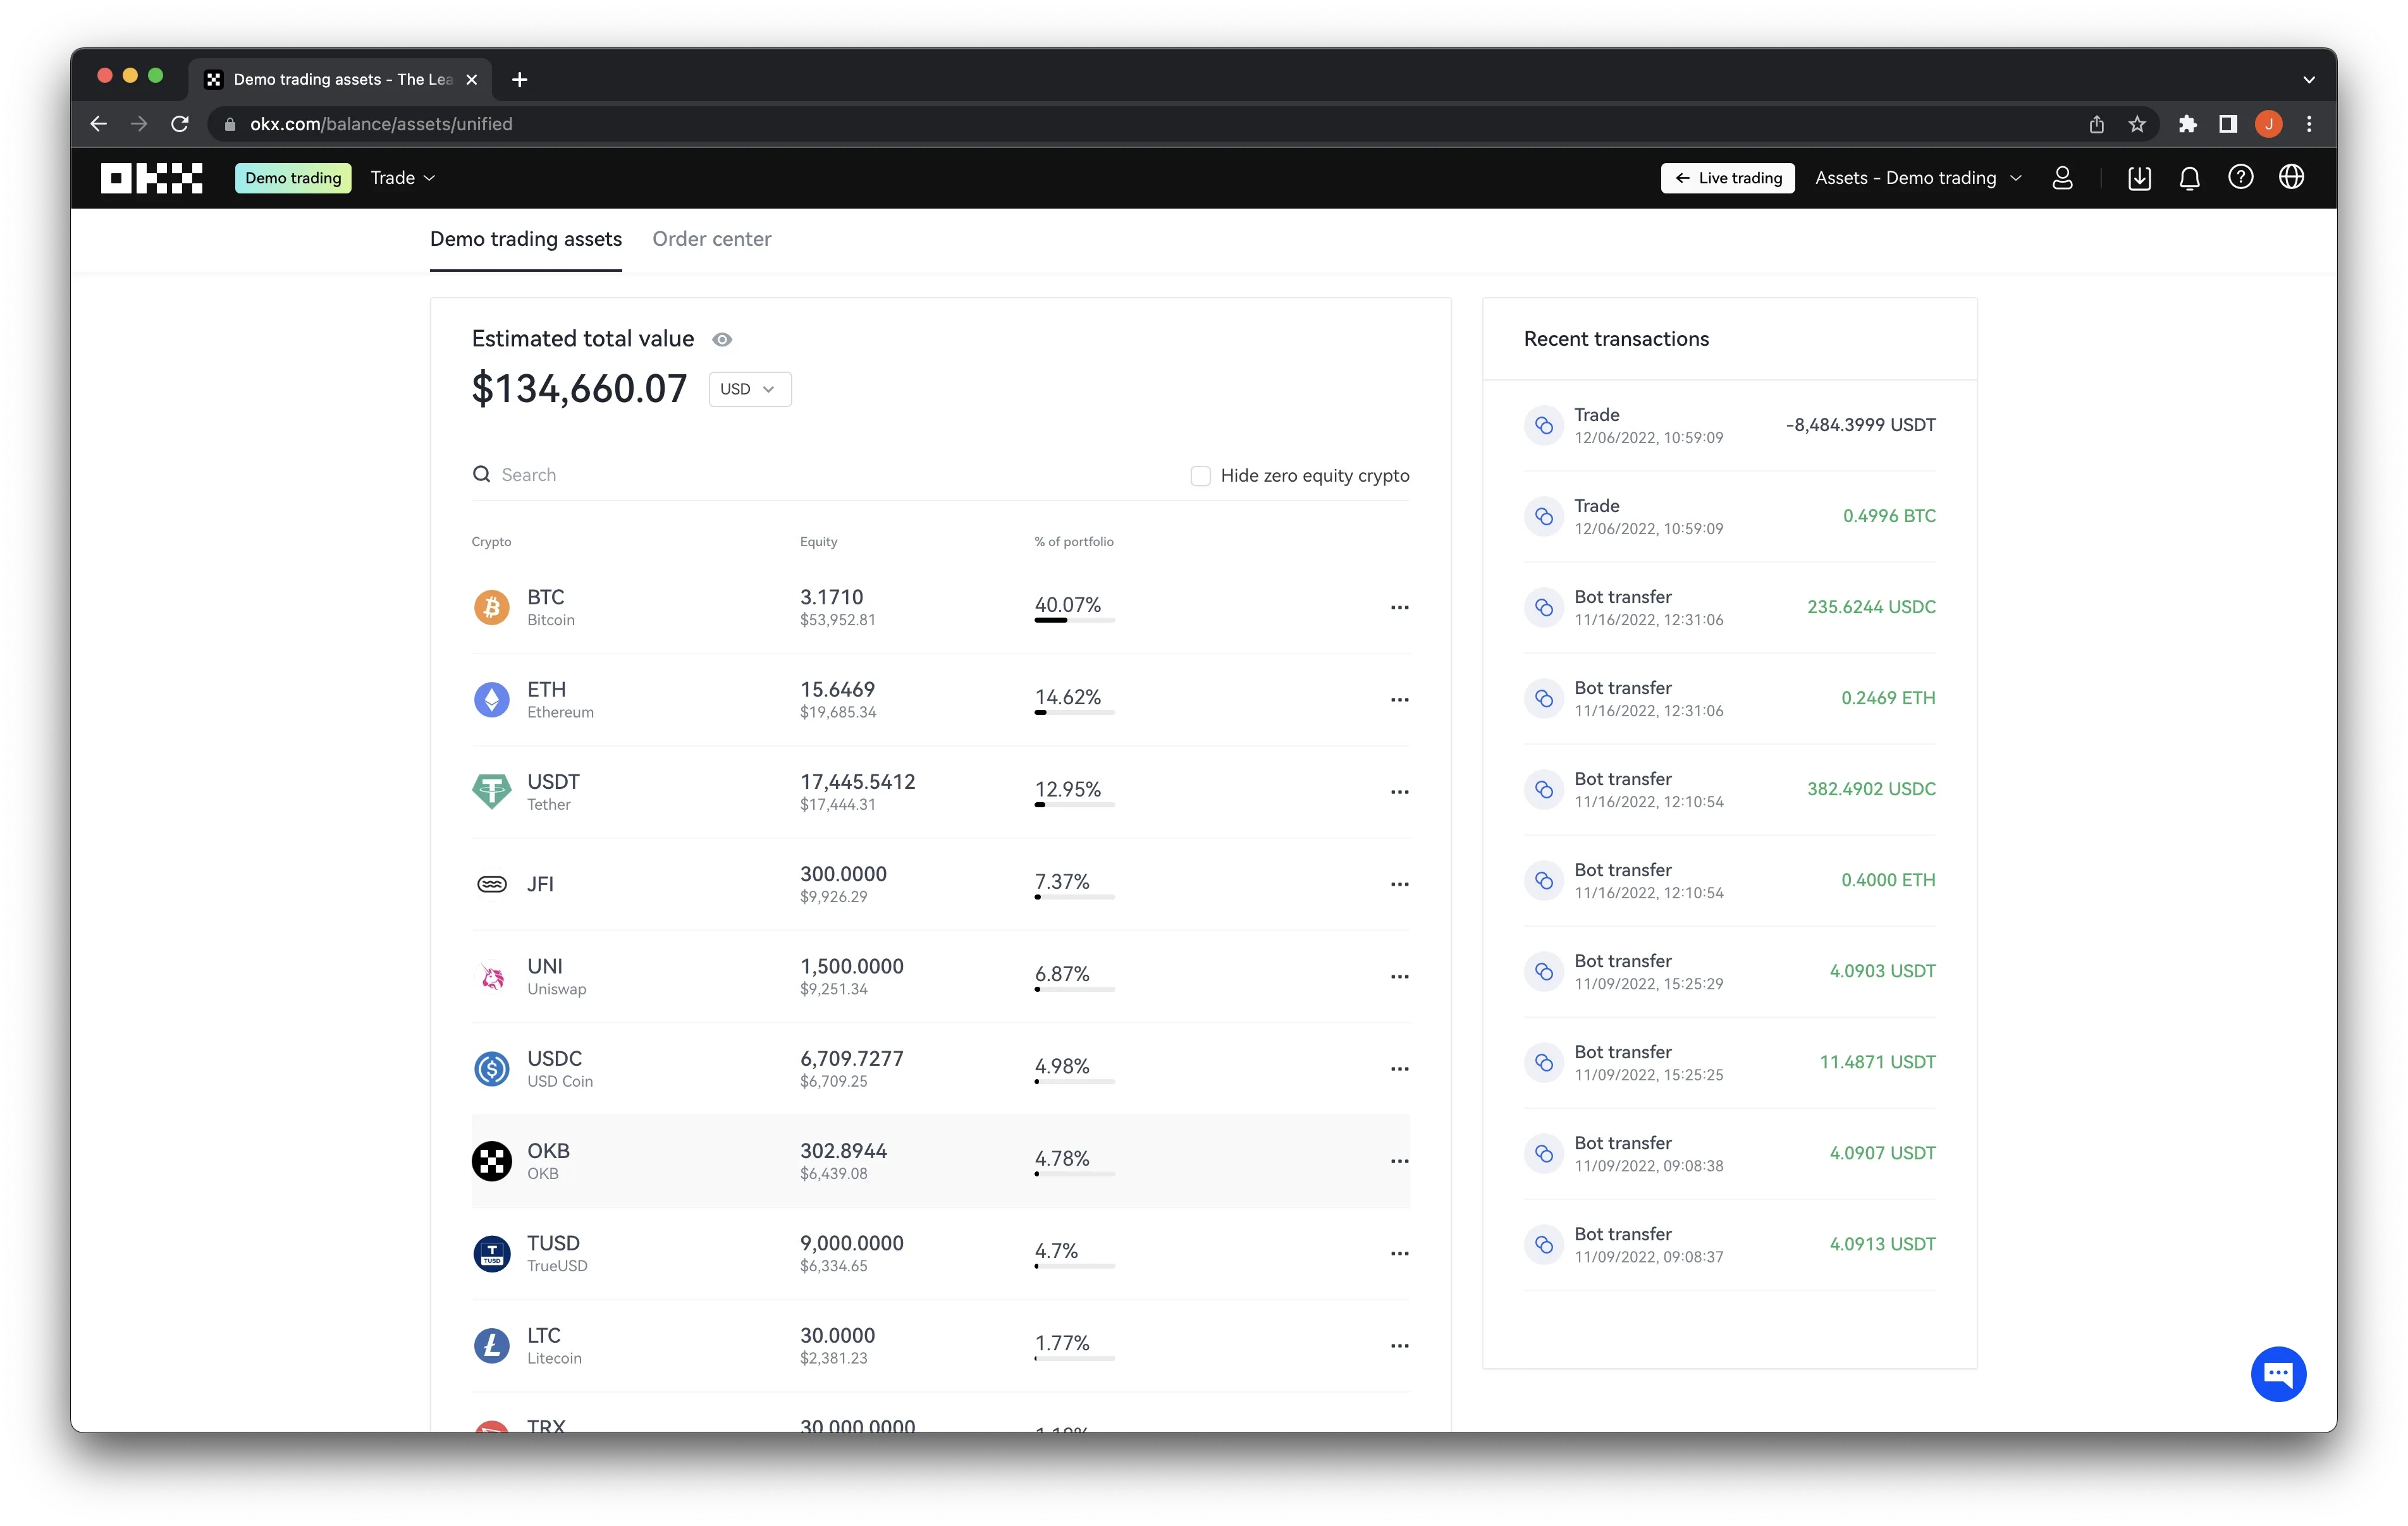Switch to the Order center tab
The image size is (2408, 1526).
pyautogui.click(x=711, y=238)
